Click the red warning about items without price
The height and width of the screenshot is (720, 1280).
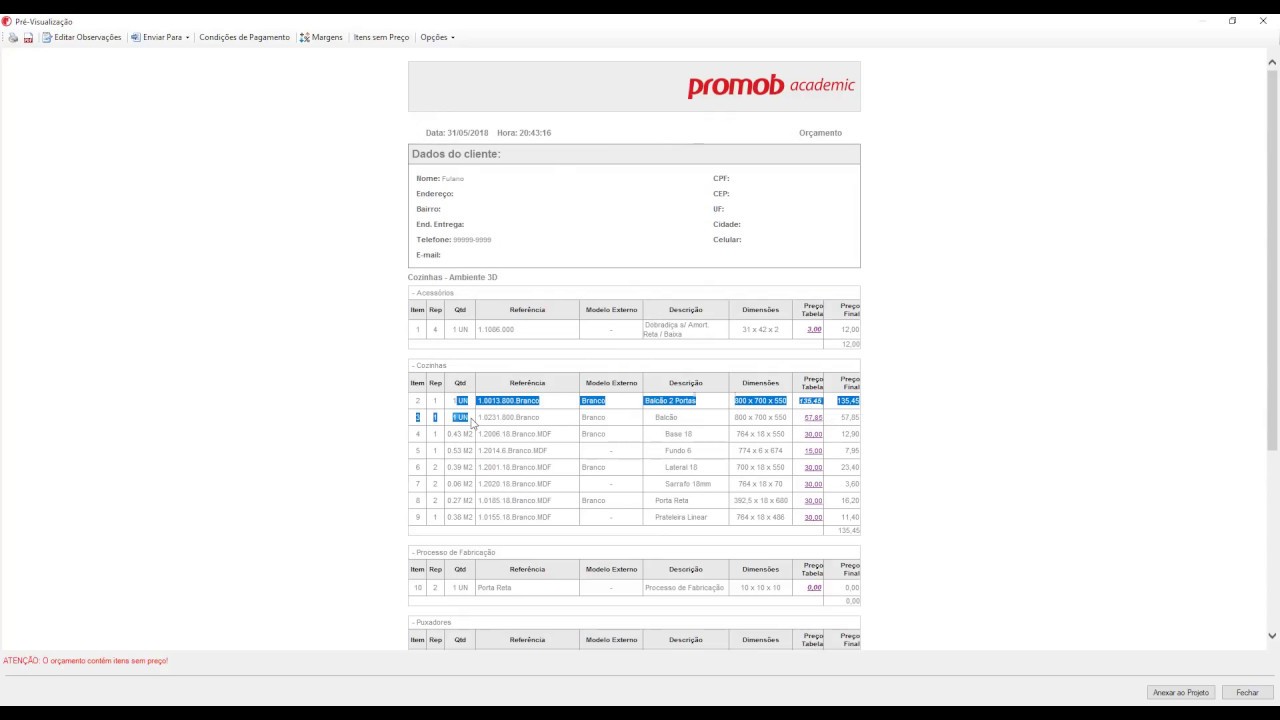[x=85, y=661]
